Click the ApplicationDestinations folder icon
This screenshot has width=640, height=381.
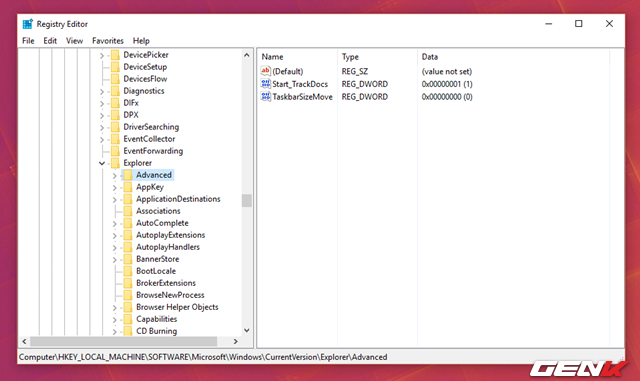coord(128,199)
